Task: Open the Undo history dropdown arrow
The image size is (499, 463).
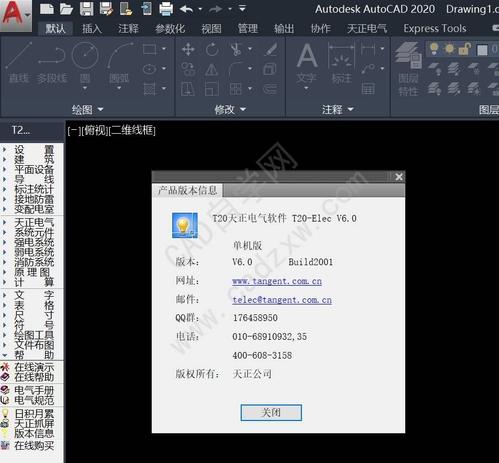Action: coord(200,9)
